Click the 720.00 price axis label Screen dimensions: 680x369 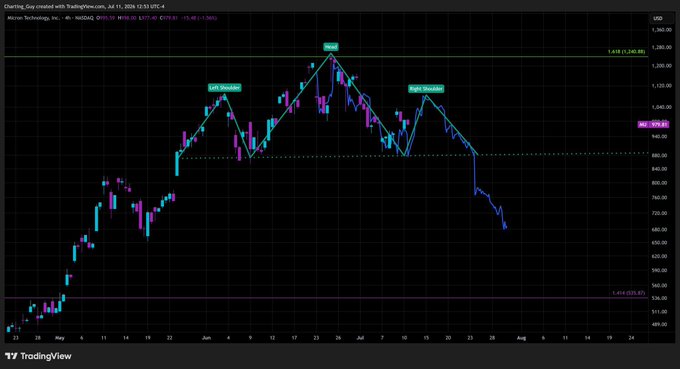(x=660, y=213)
